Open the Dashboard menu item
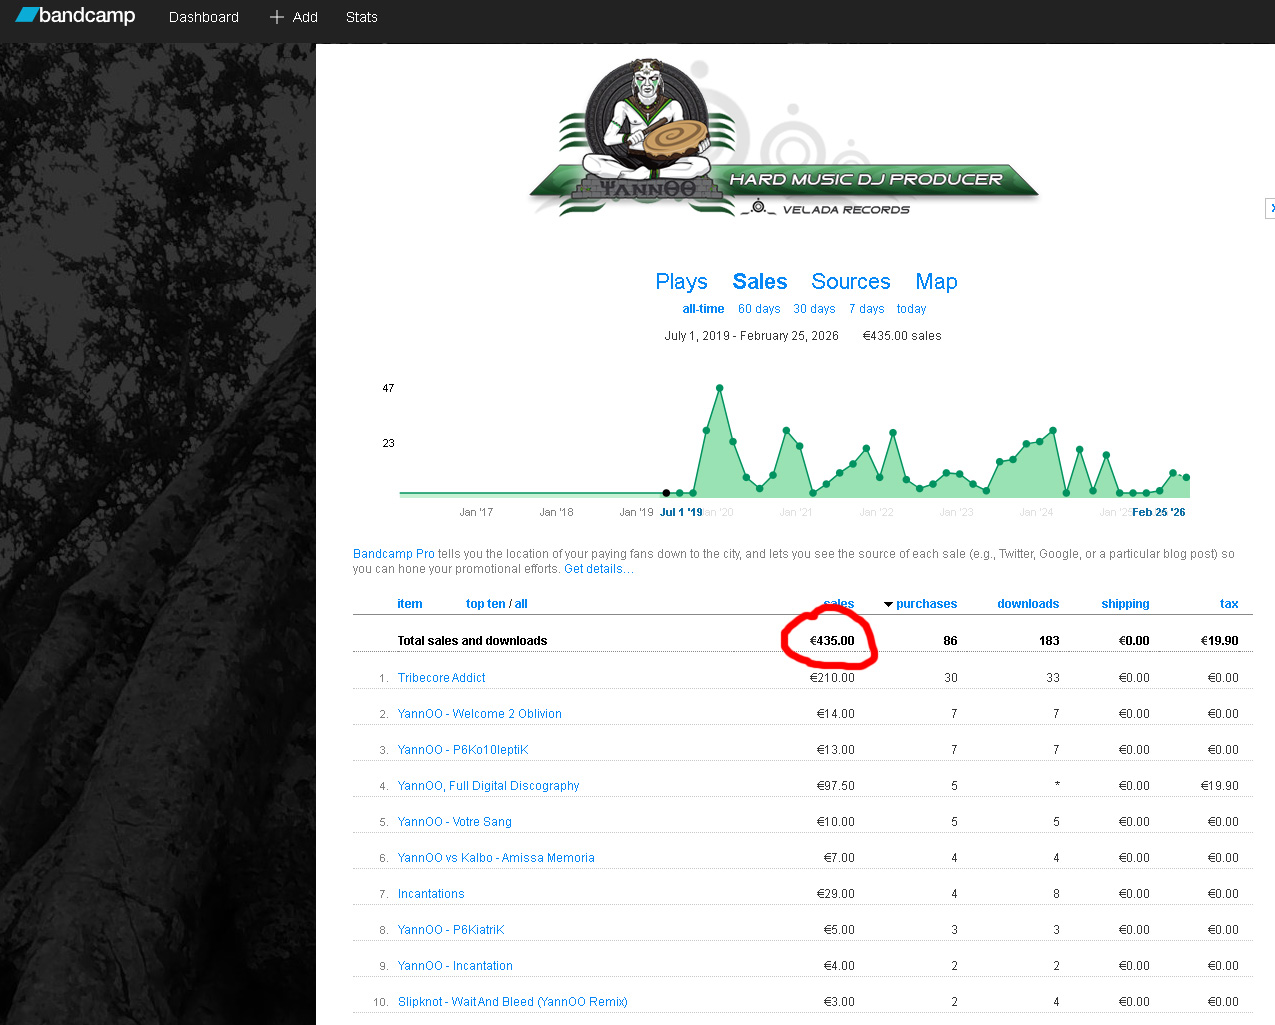The height and width of the screenshot is (1025, 1275). [203, 17]
